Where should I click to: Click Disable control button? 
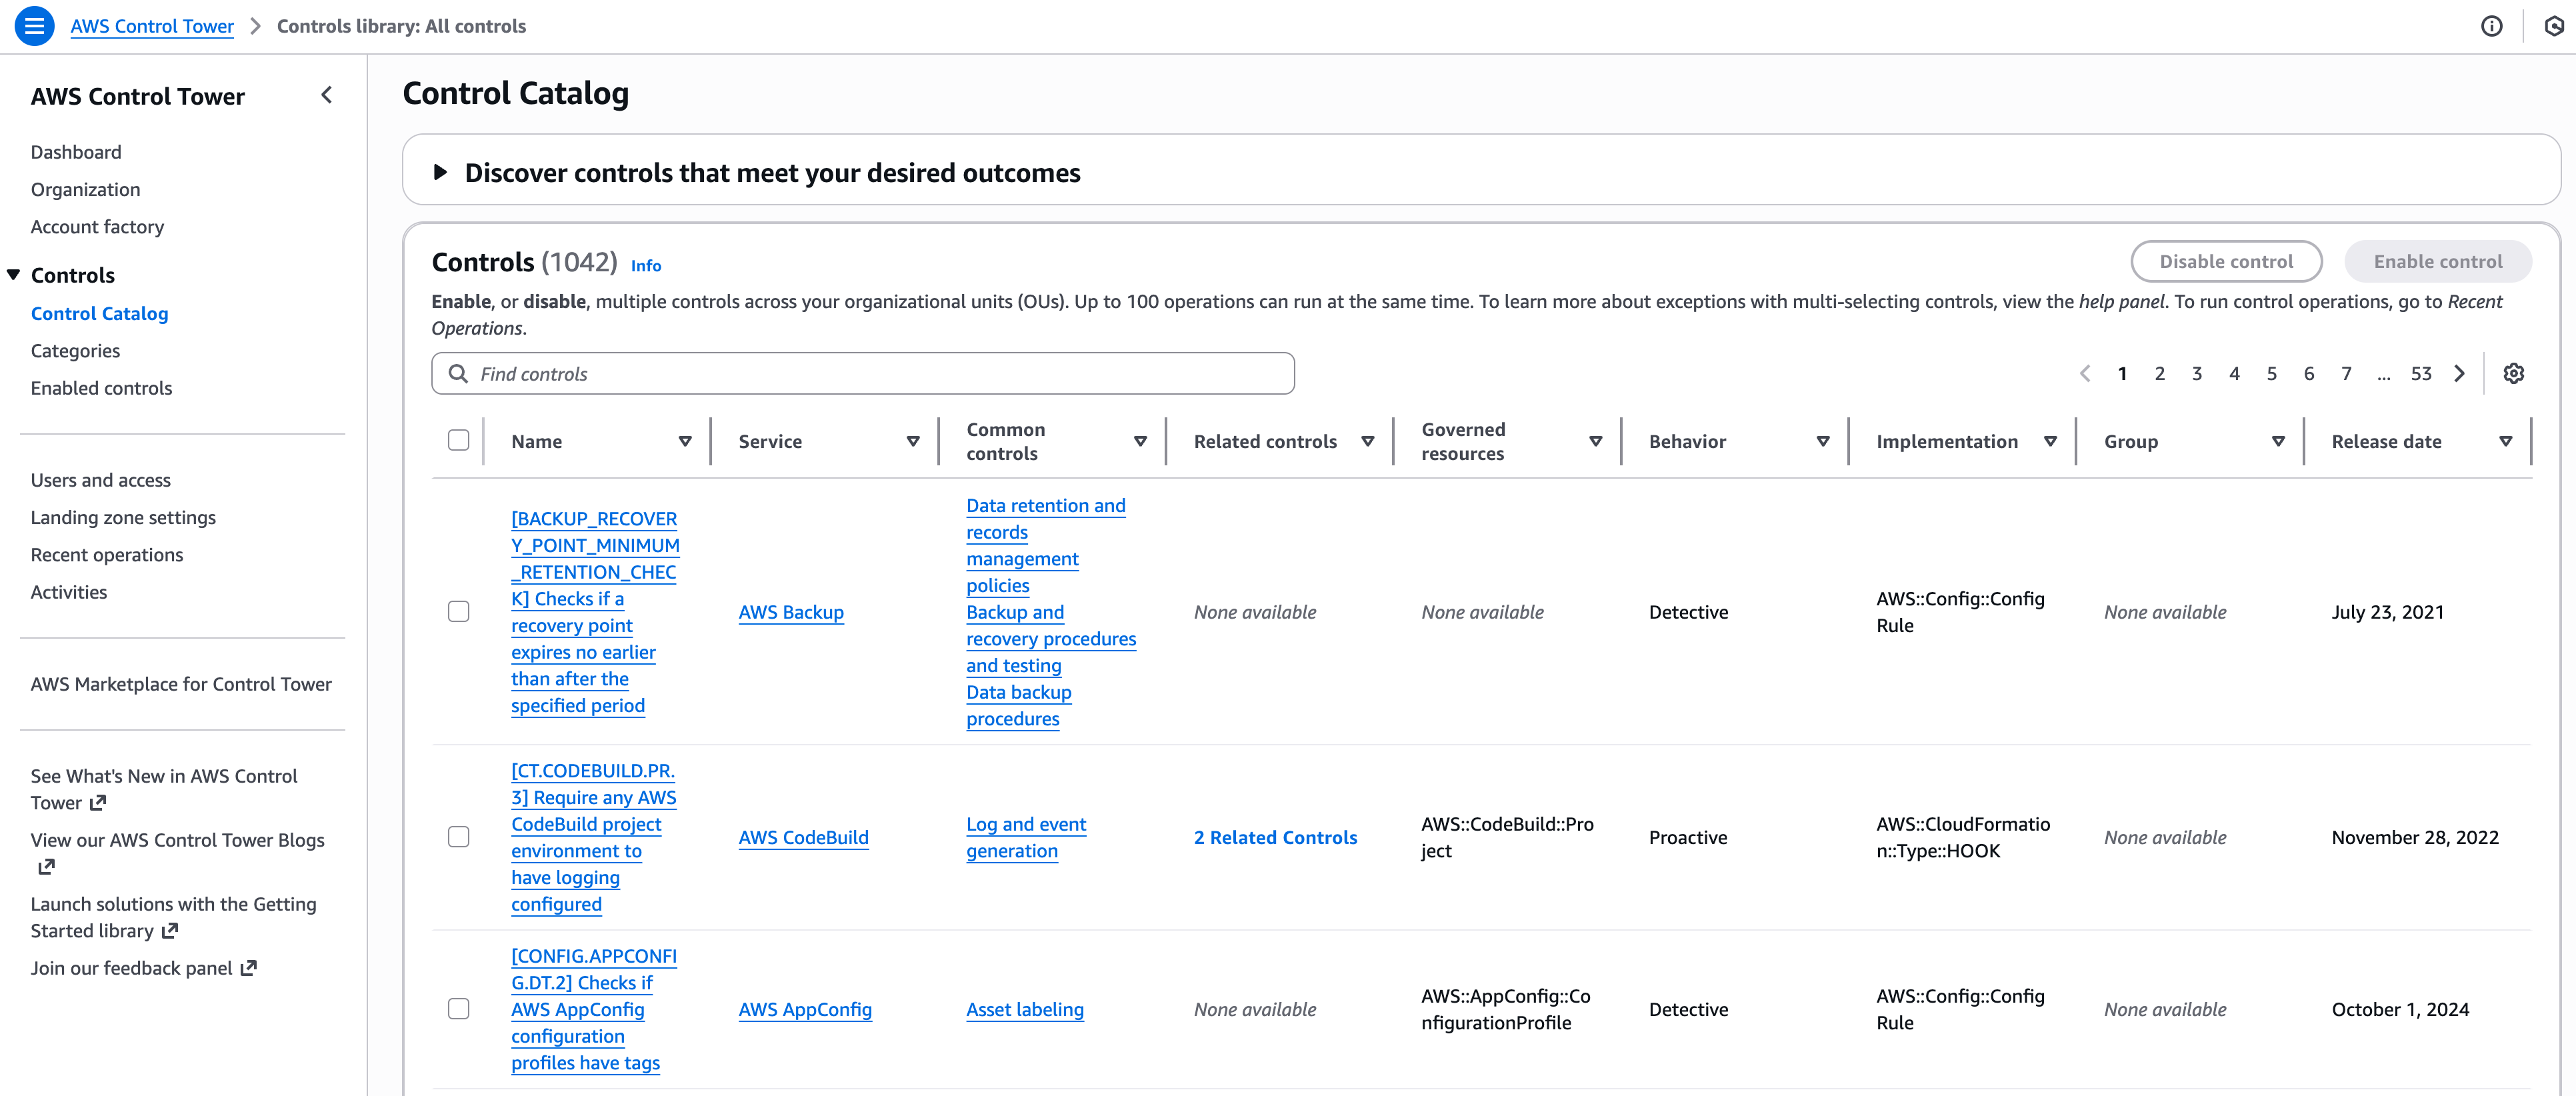[x=2225, y=261]
